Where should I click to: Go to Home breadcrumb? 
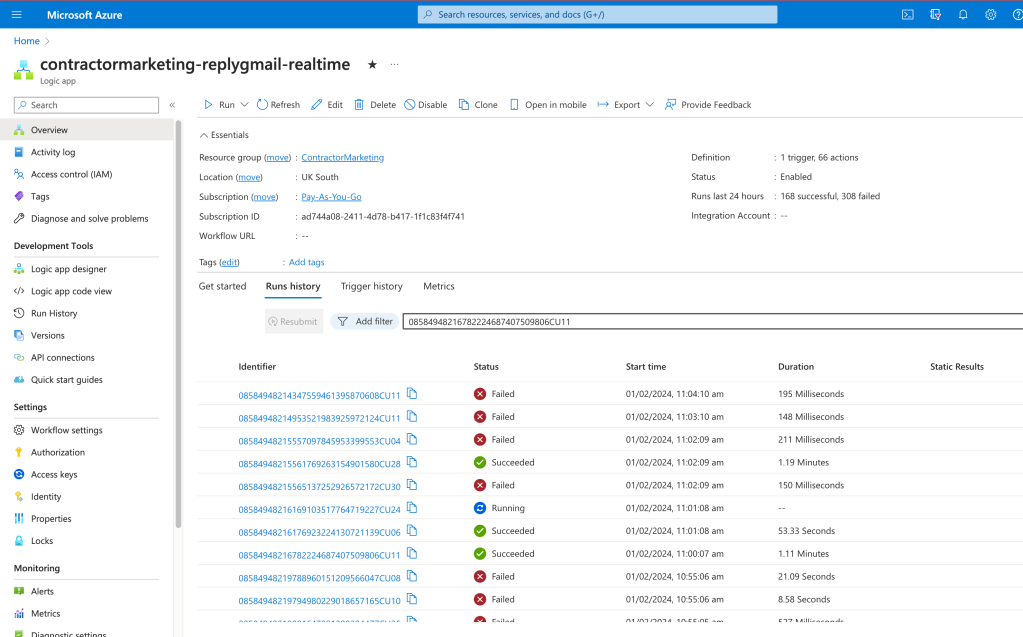click(x=27, y=40)
